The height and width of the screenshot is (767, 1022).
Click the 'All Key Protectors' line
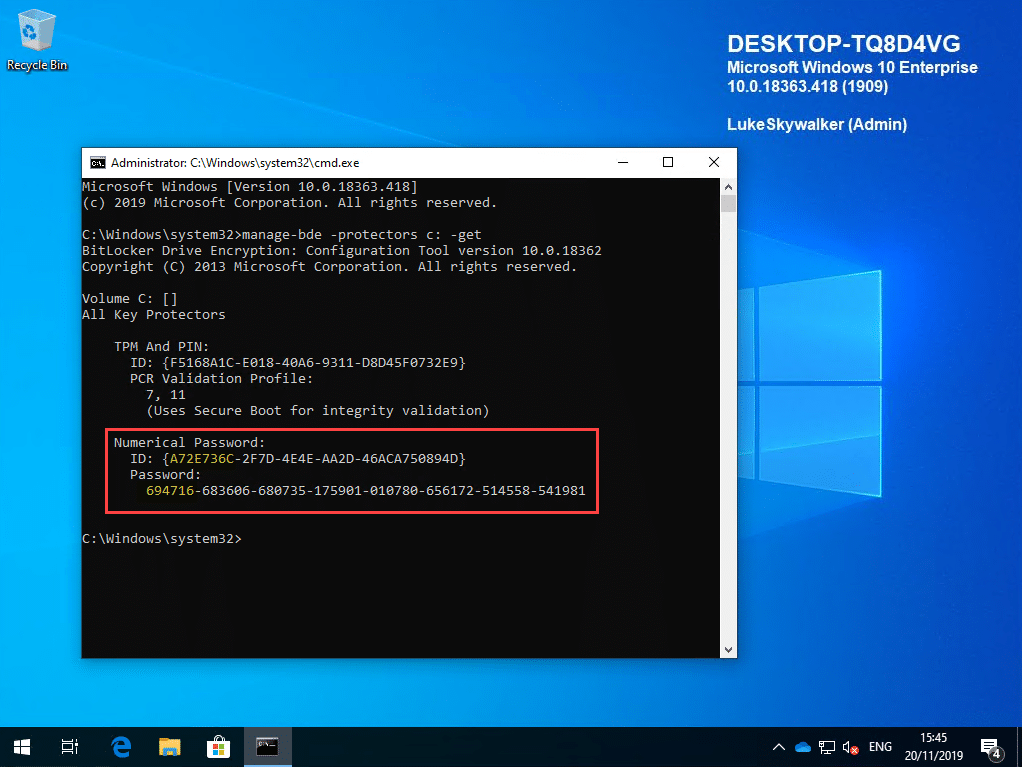(x=154, y=315)
